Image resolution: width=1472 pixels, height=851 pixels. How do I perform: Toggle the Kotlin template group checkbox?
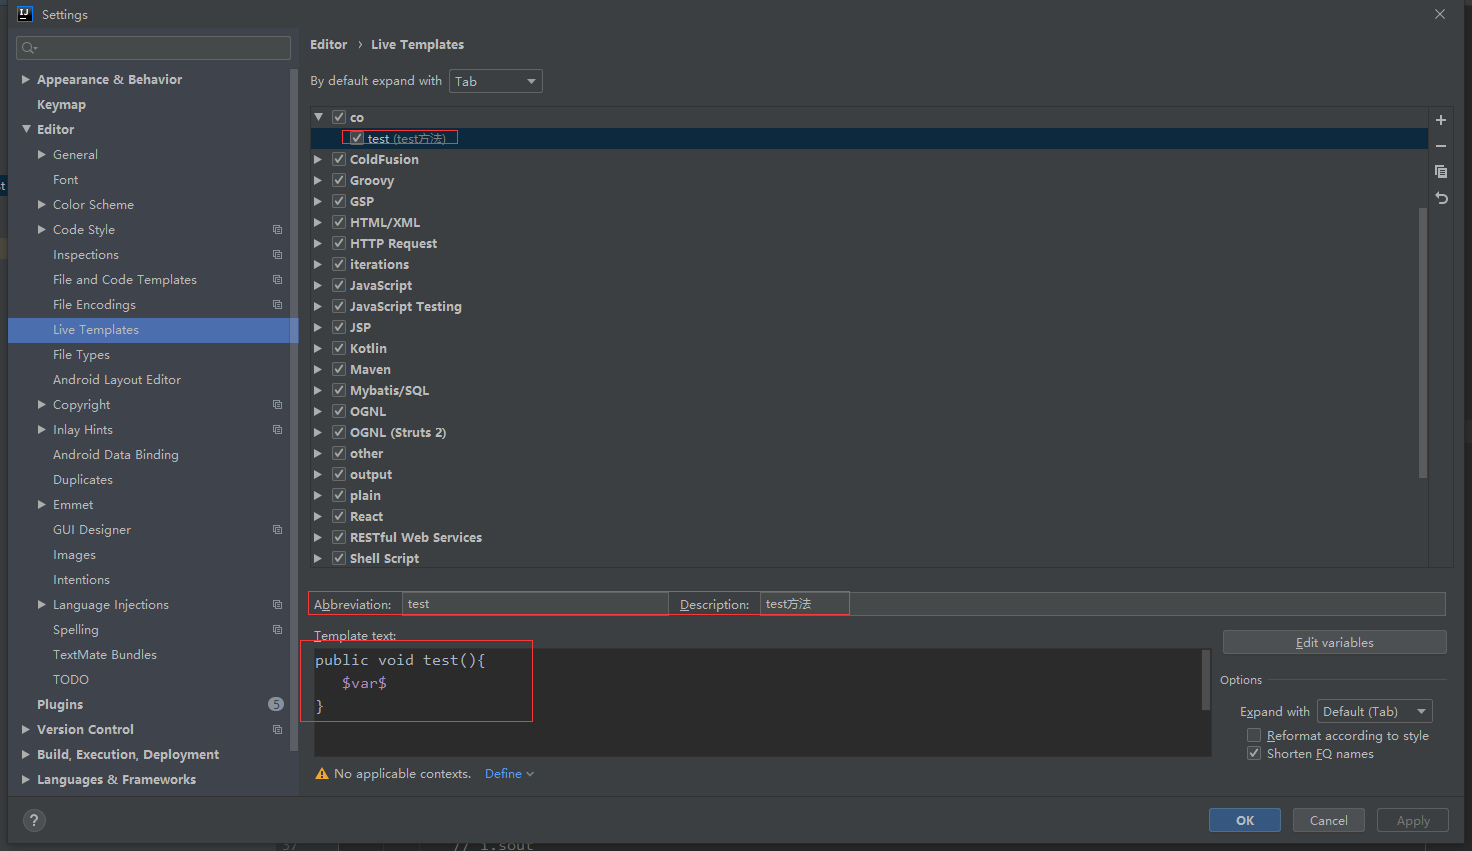click(x=339, y=349)
